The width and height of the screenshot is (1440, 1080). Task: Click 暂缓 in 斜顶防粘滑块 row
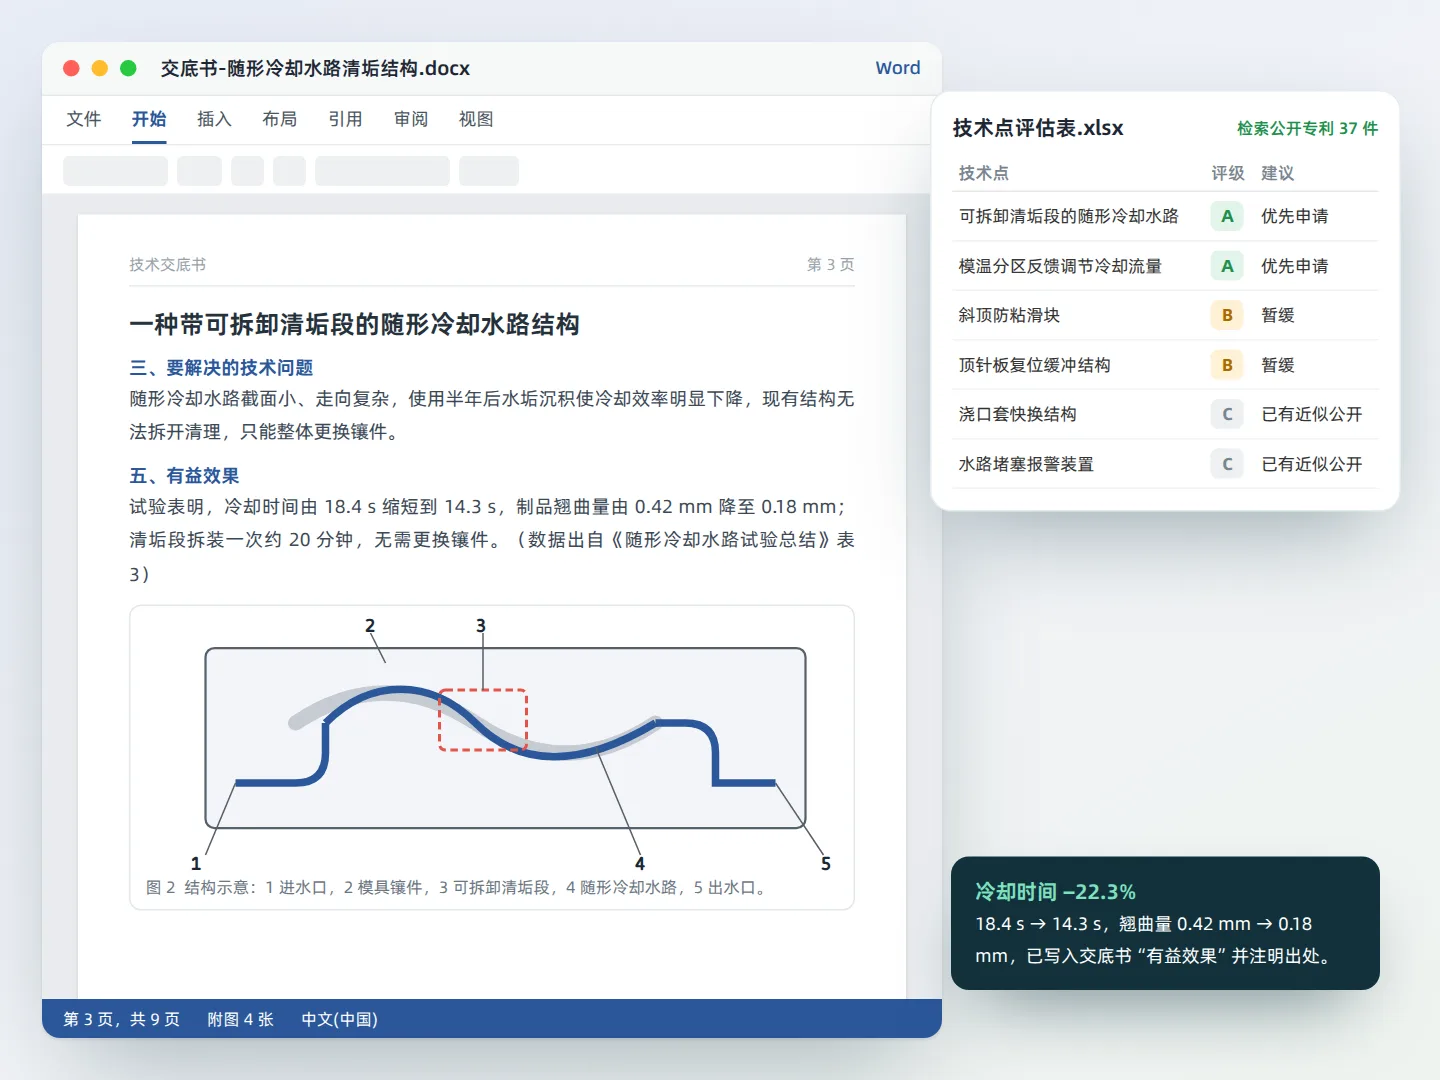1278,315
